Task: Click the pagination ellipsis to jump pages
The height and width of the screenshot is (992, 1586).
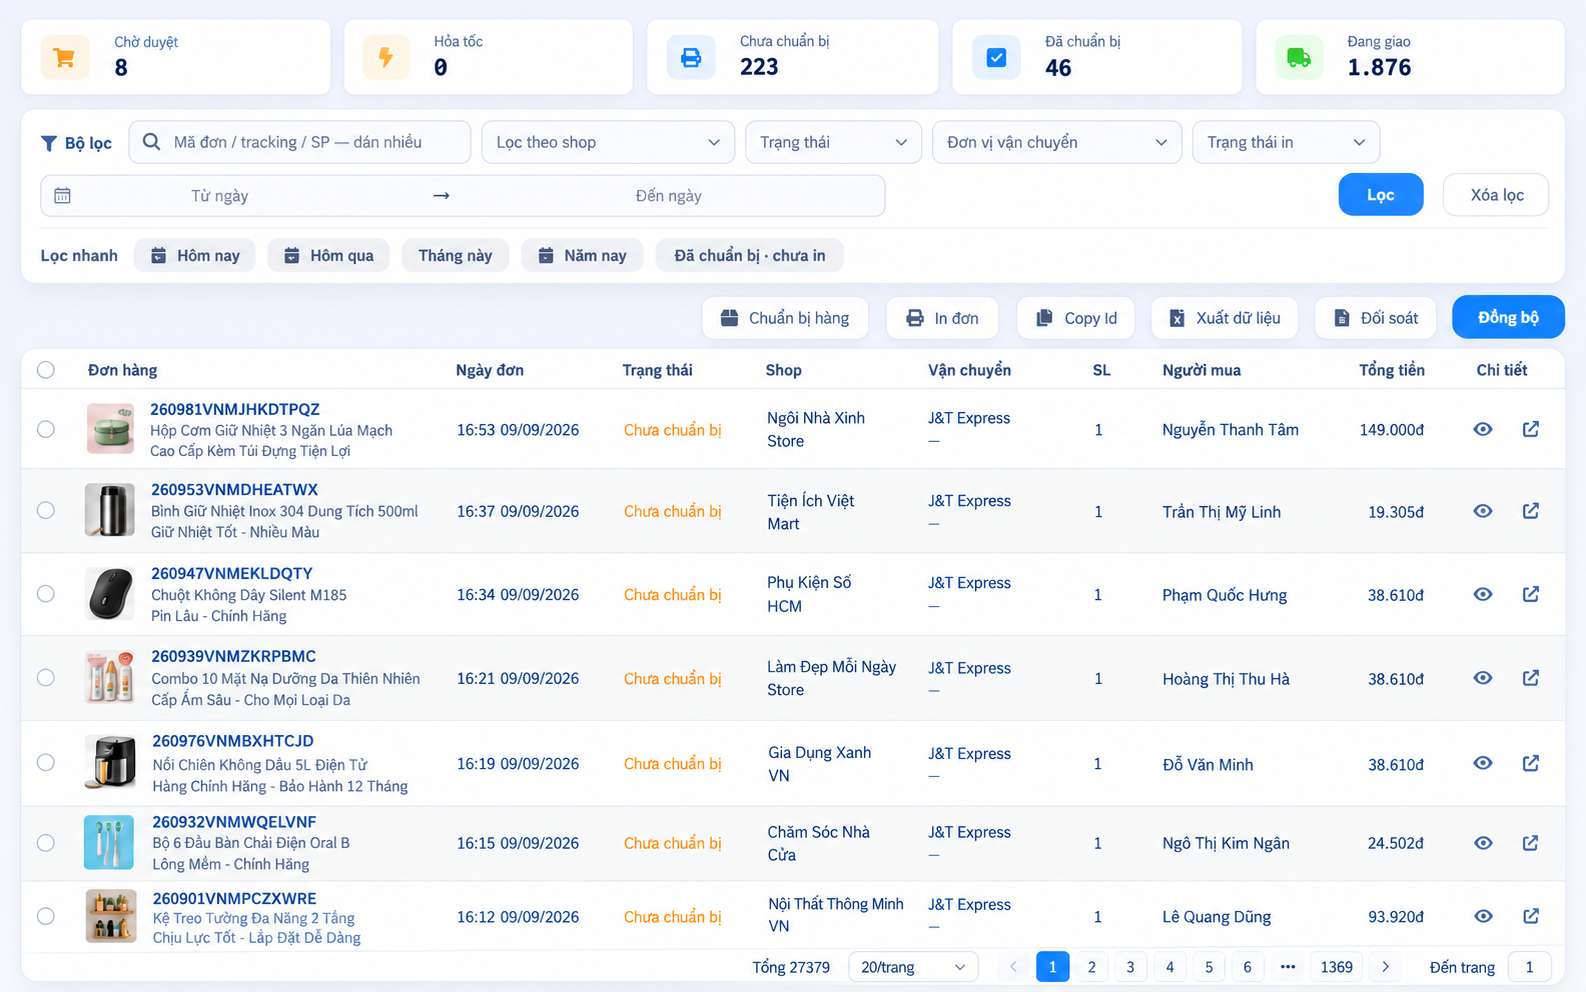Action: pos(1288,967)
